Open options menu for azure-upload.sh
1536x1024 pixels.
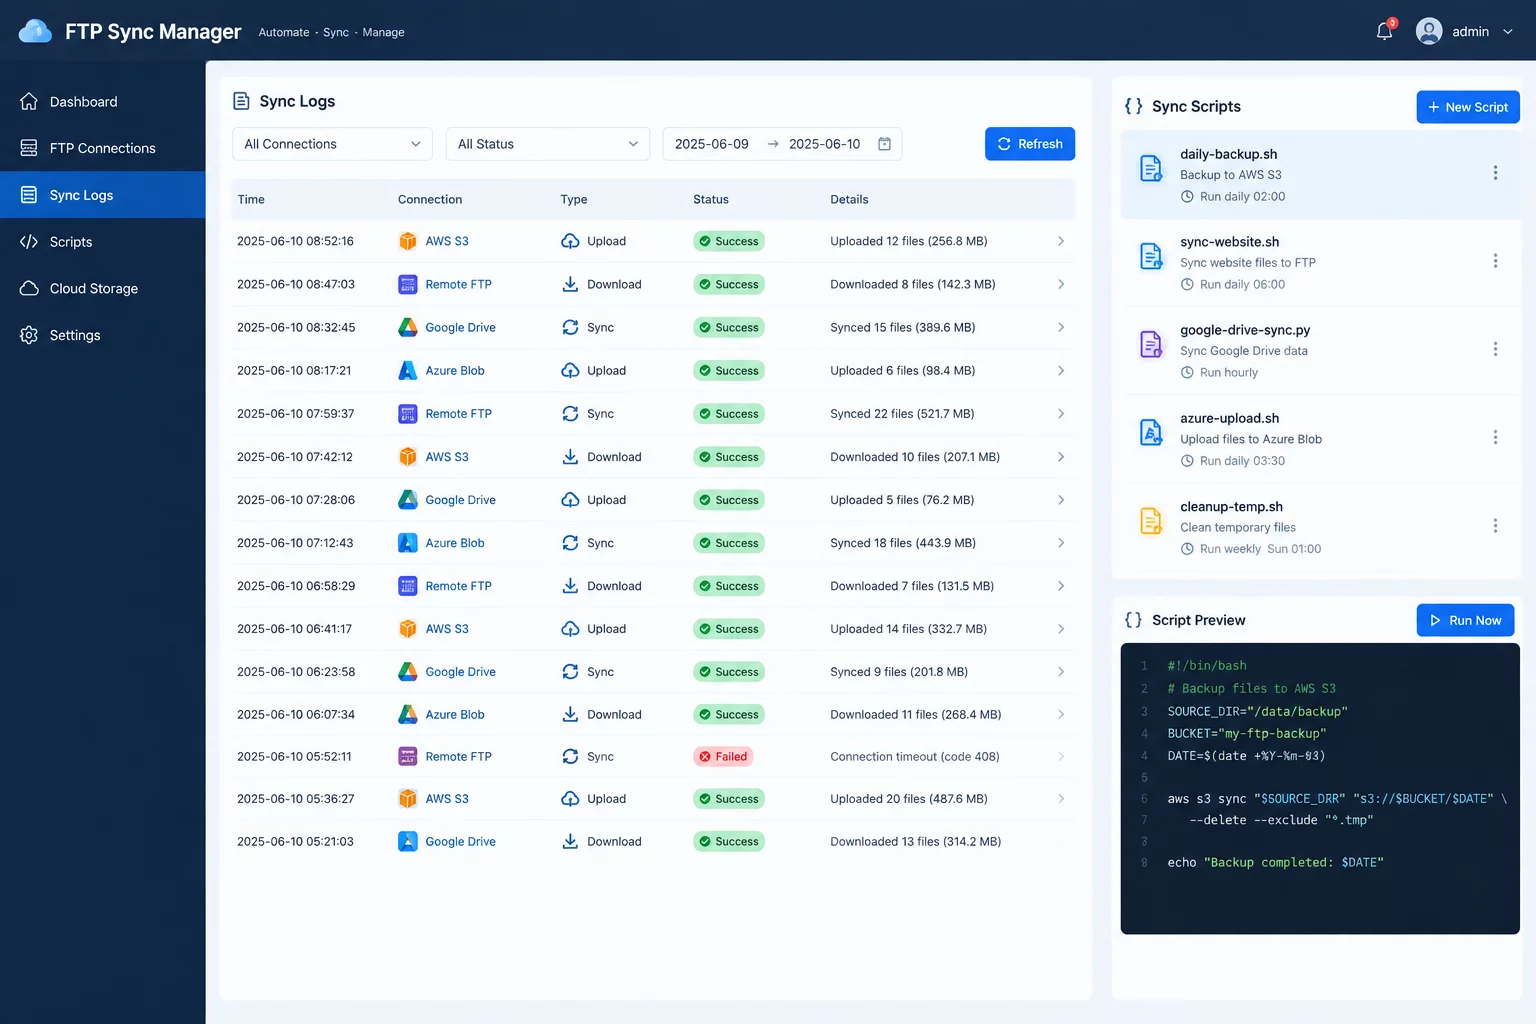[1495, 437]
